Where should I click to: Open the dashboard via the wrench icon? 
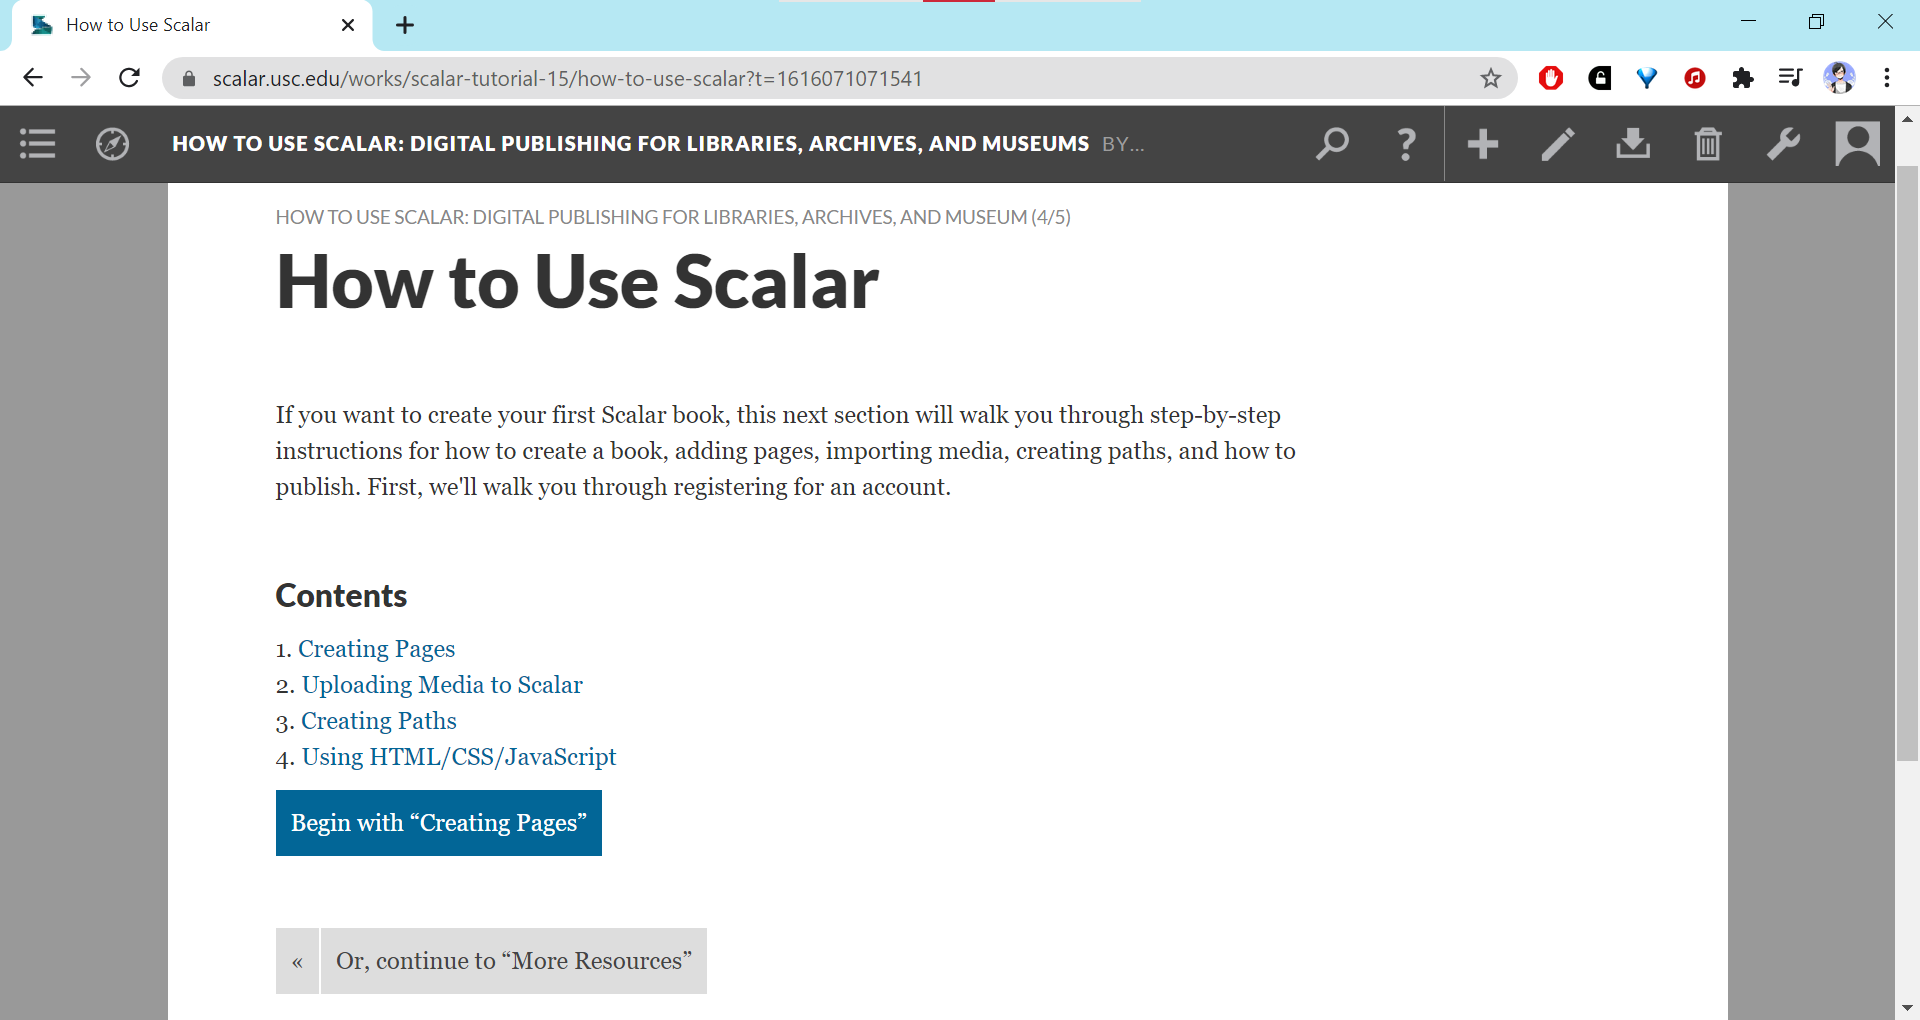1782,144
